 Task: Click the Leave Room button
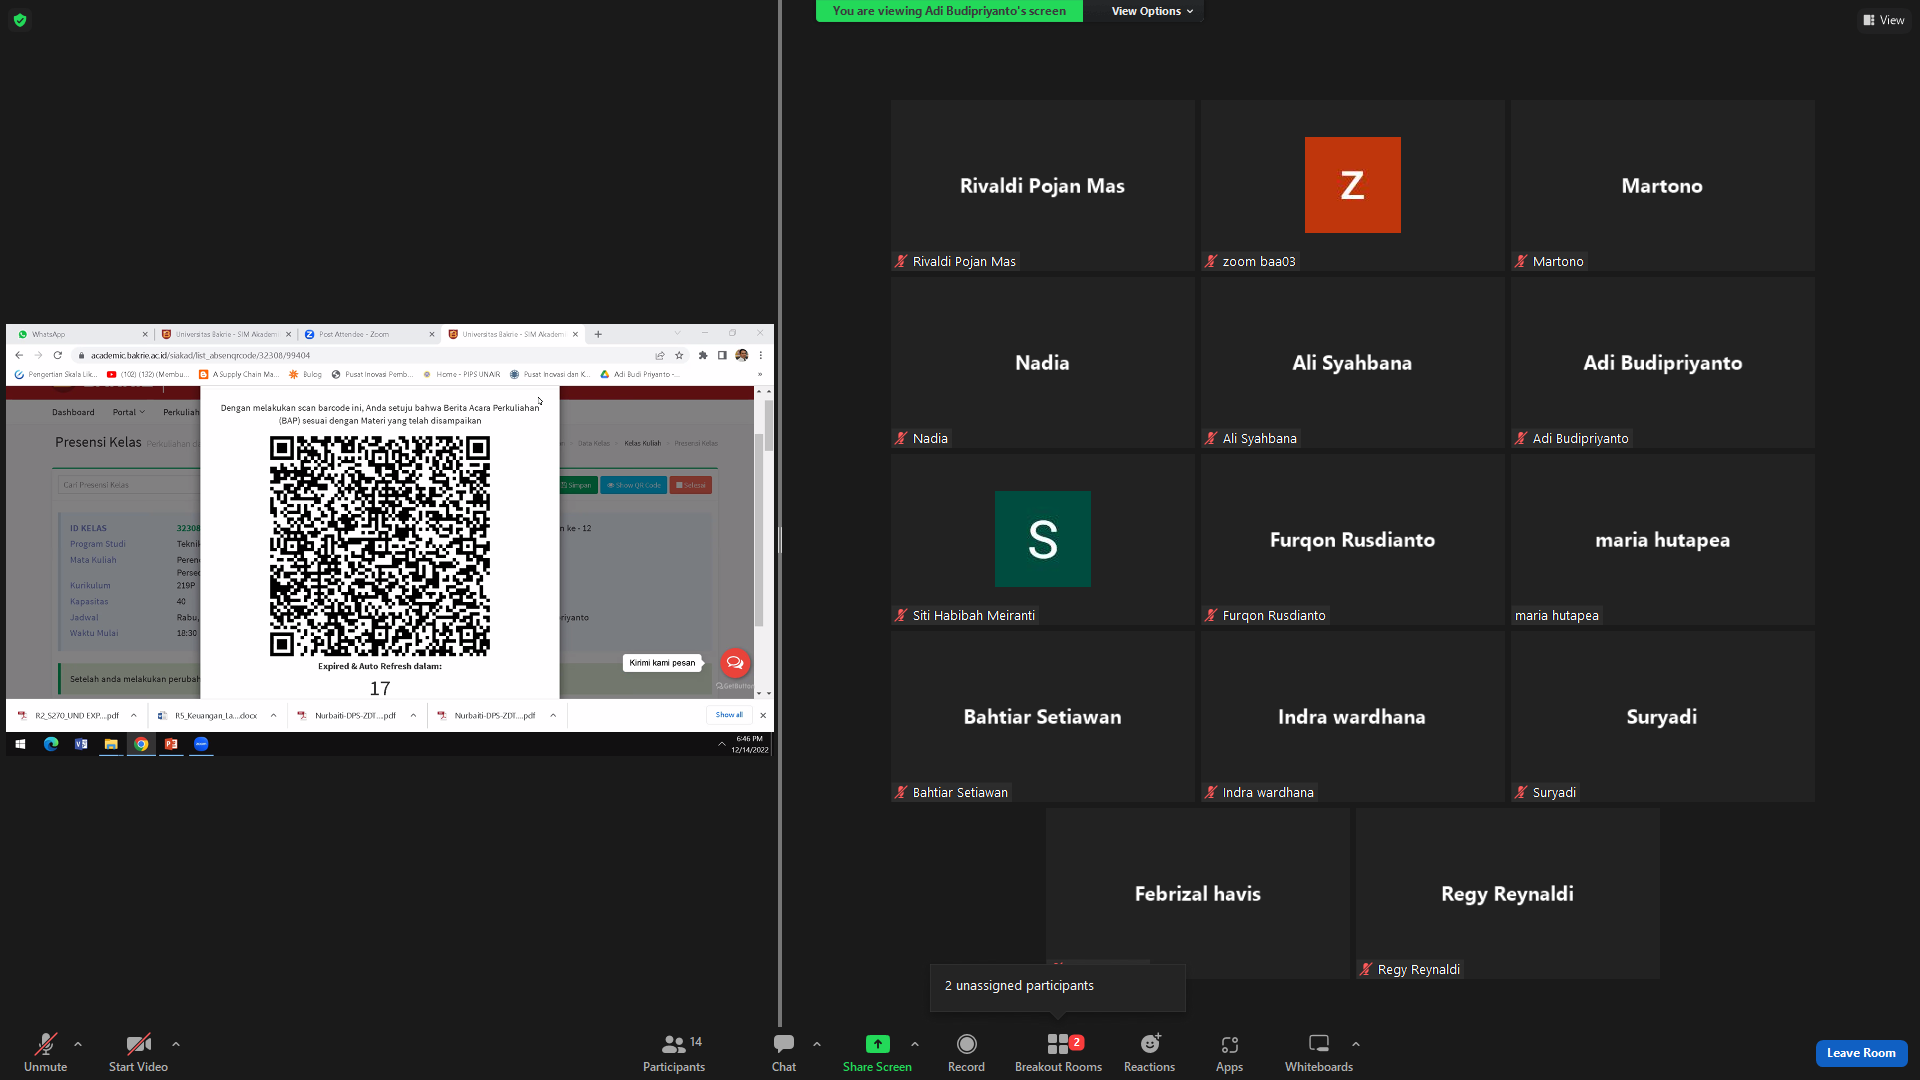click(1861, 1053)
